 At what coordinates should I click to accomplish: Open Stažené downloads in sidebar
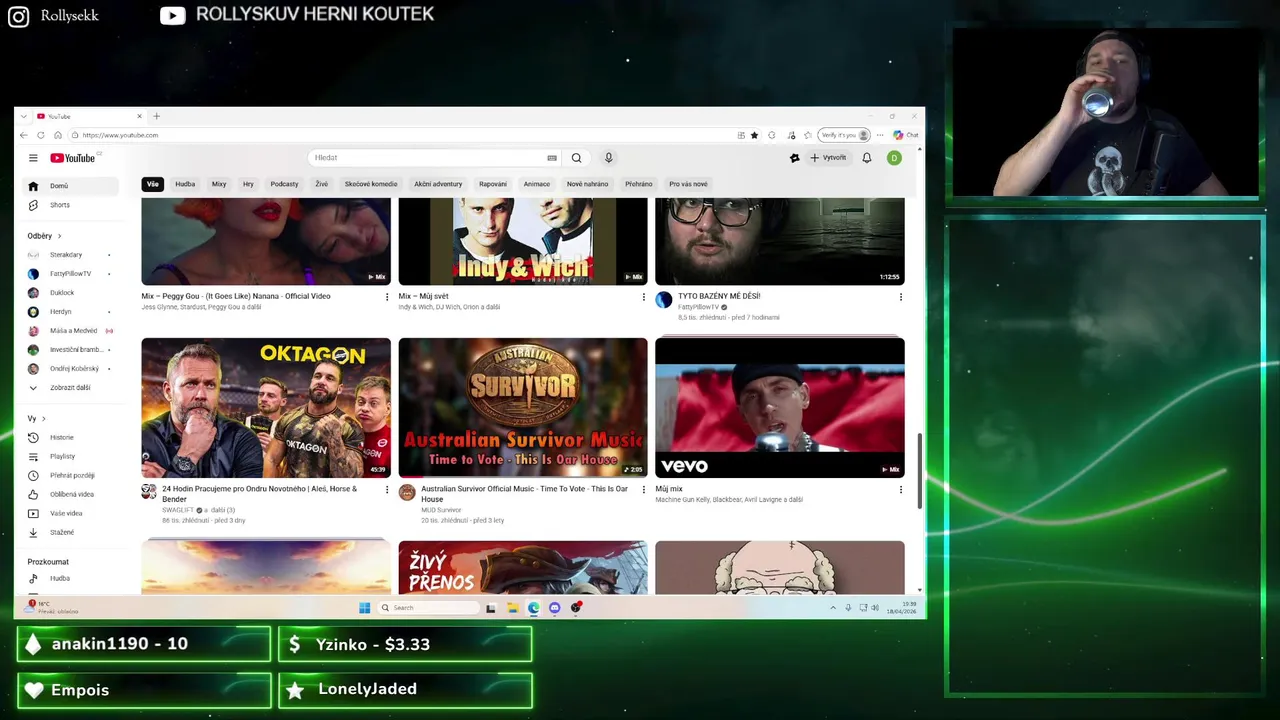click(x=70, y=532)
